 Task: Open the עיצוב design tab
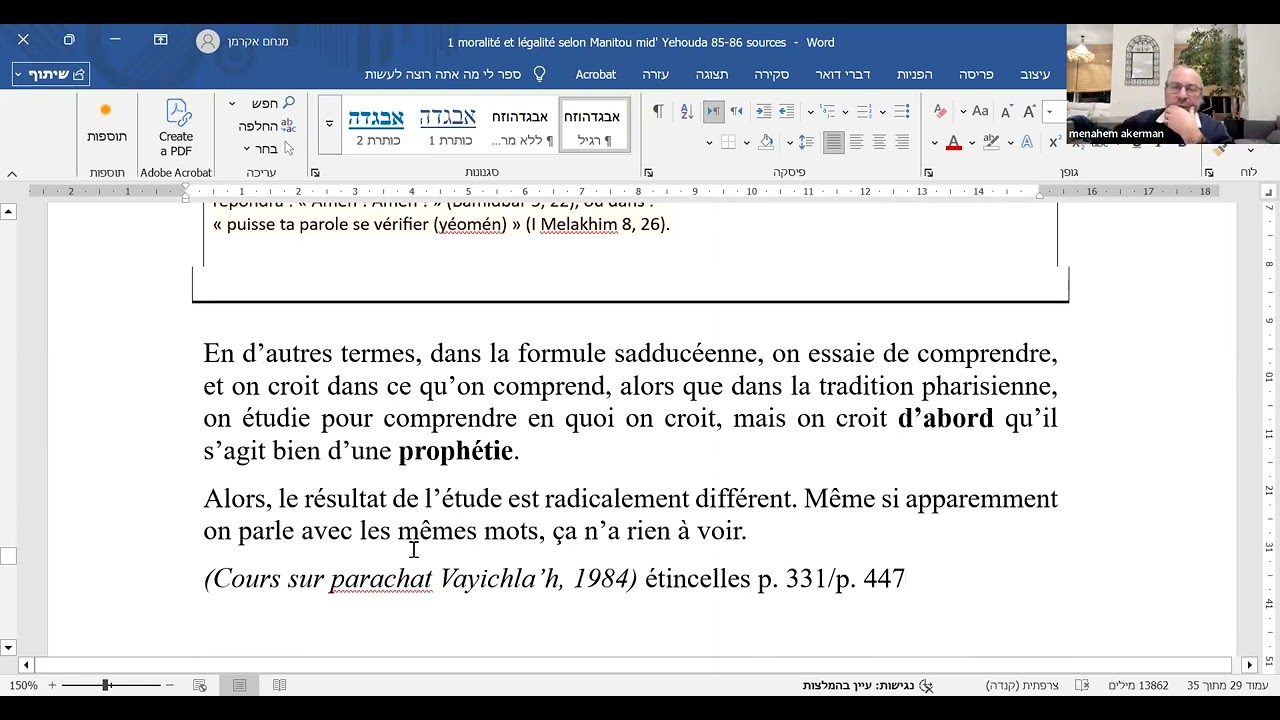tap(1035, 74)
